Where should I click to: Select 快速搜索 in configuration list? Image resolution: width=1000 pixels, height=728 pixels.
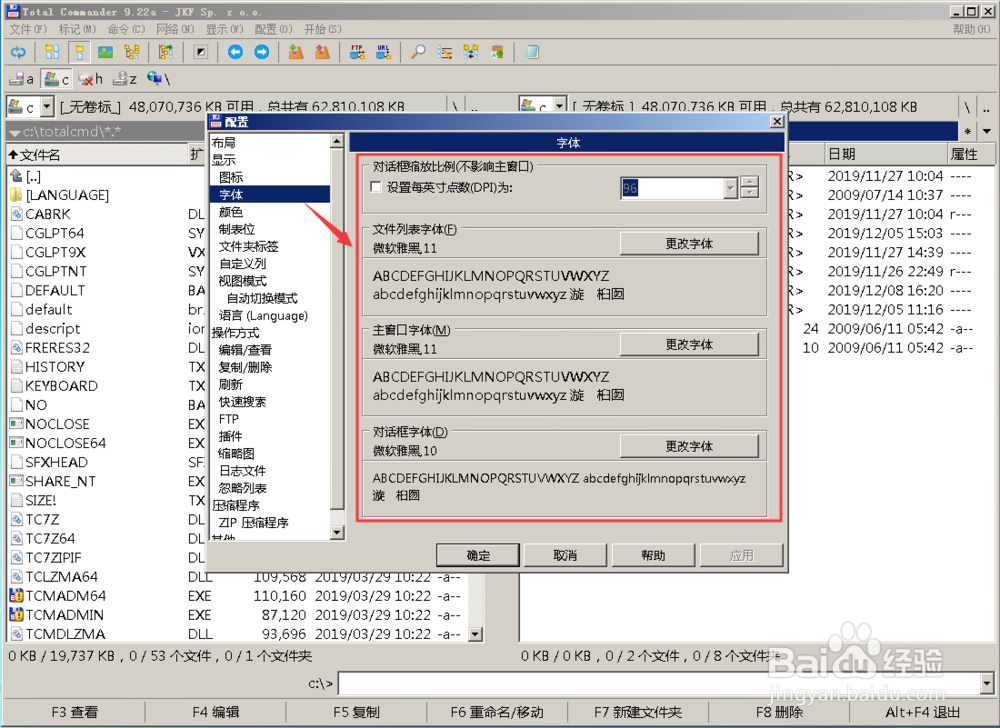click(x=242, y=402)
